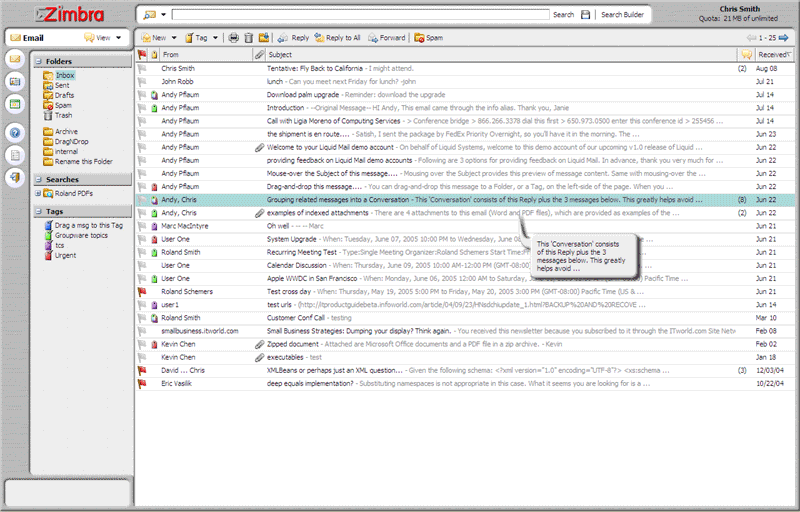Open the Trash folder
The image size is (800, 512).
(63, 116)
